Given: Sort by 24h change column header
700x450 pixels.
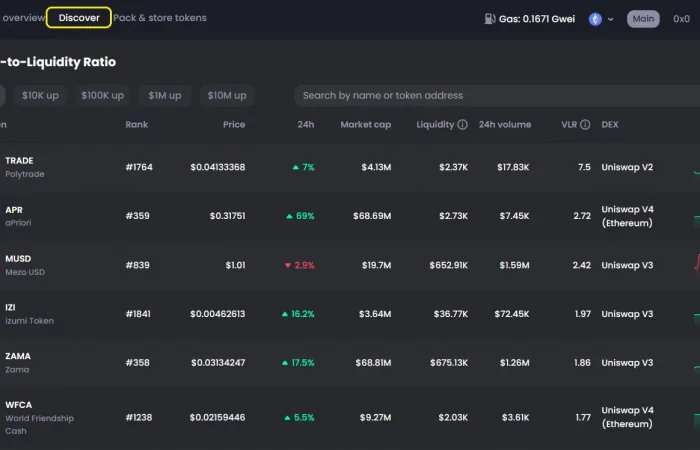Looking at the screenshot, I should (306, 125).
